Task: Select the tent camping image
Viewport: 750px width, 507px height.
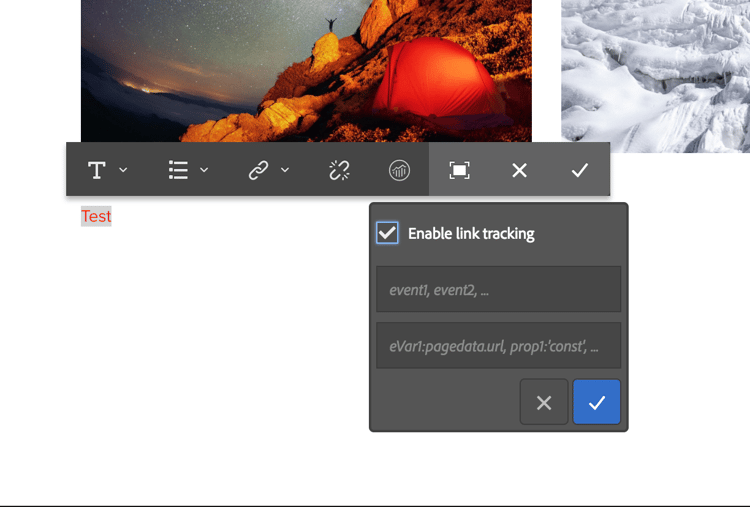Action: [x=306, y=71]
